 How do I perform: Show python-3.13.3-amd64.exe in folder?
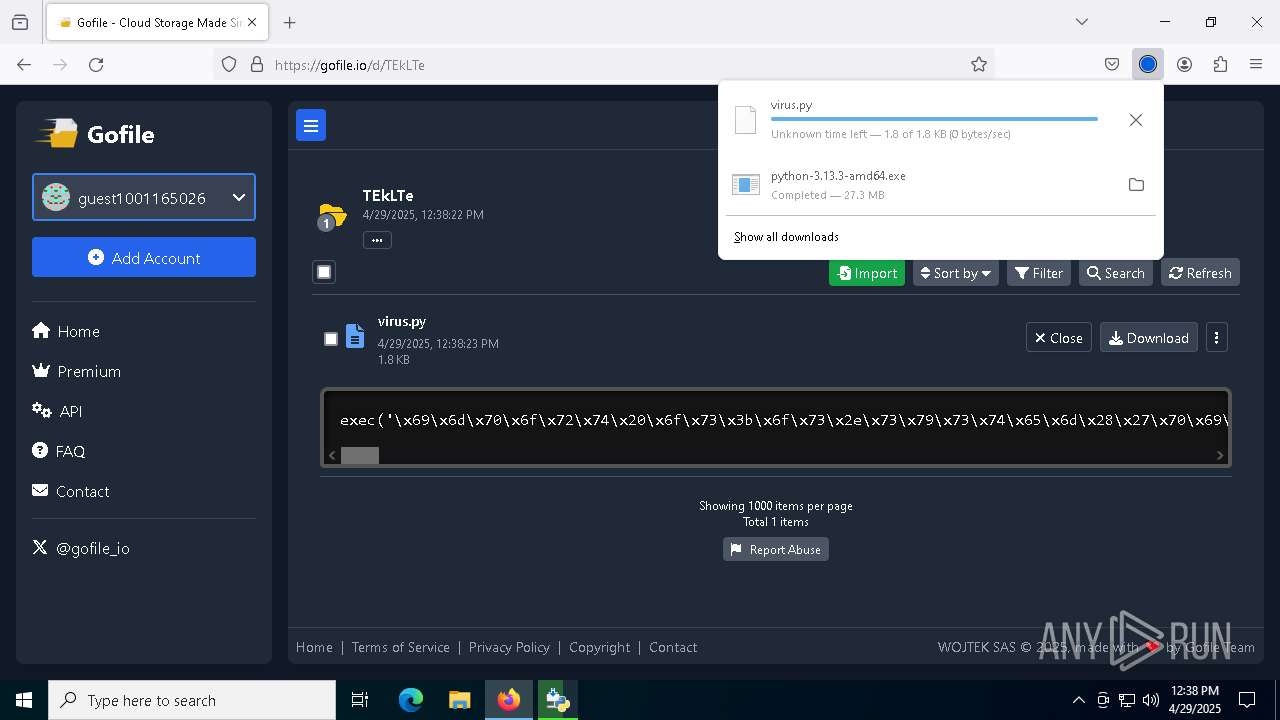tap(1136, 184)
